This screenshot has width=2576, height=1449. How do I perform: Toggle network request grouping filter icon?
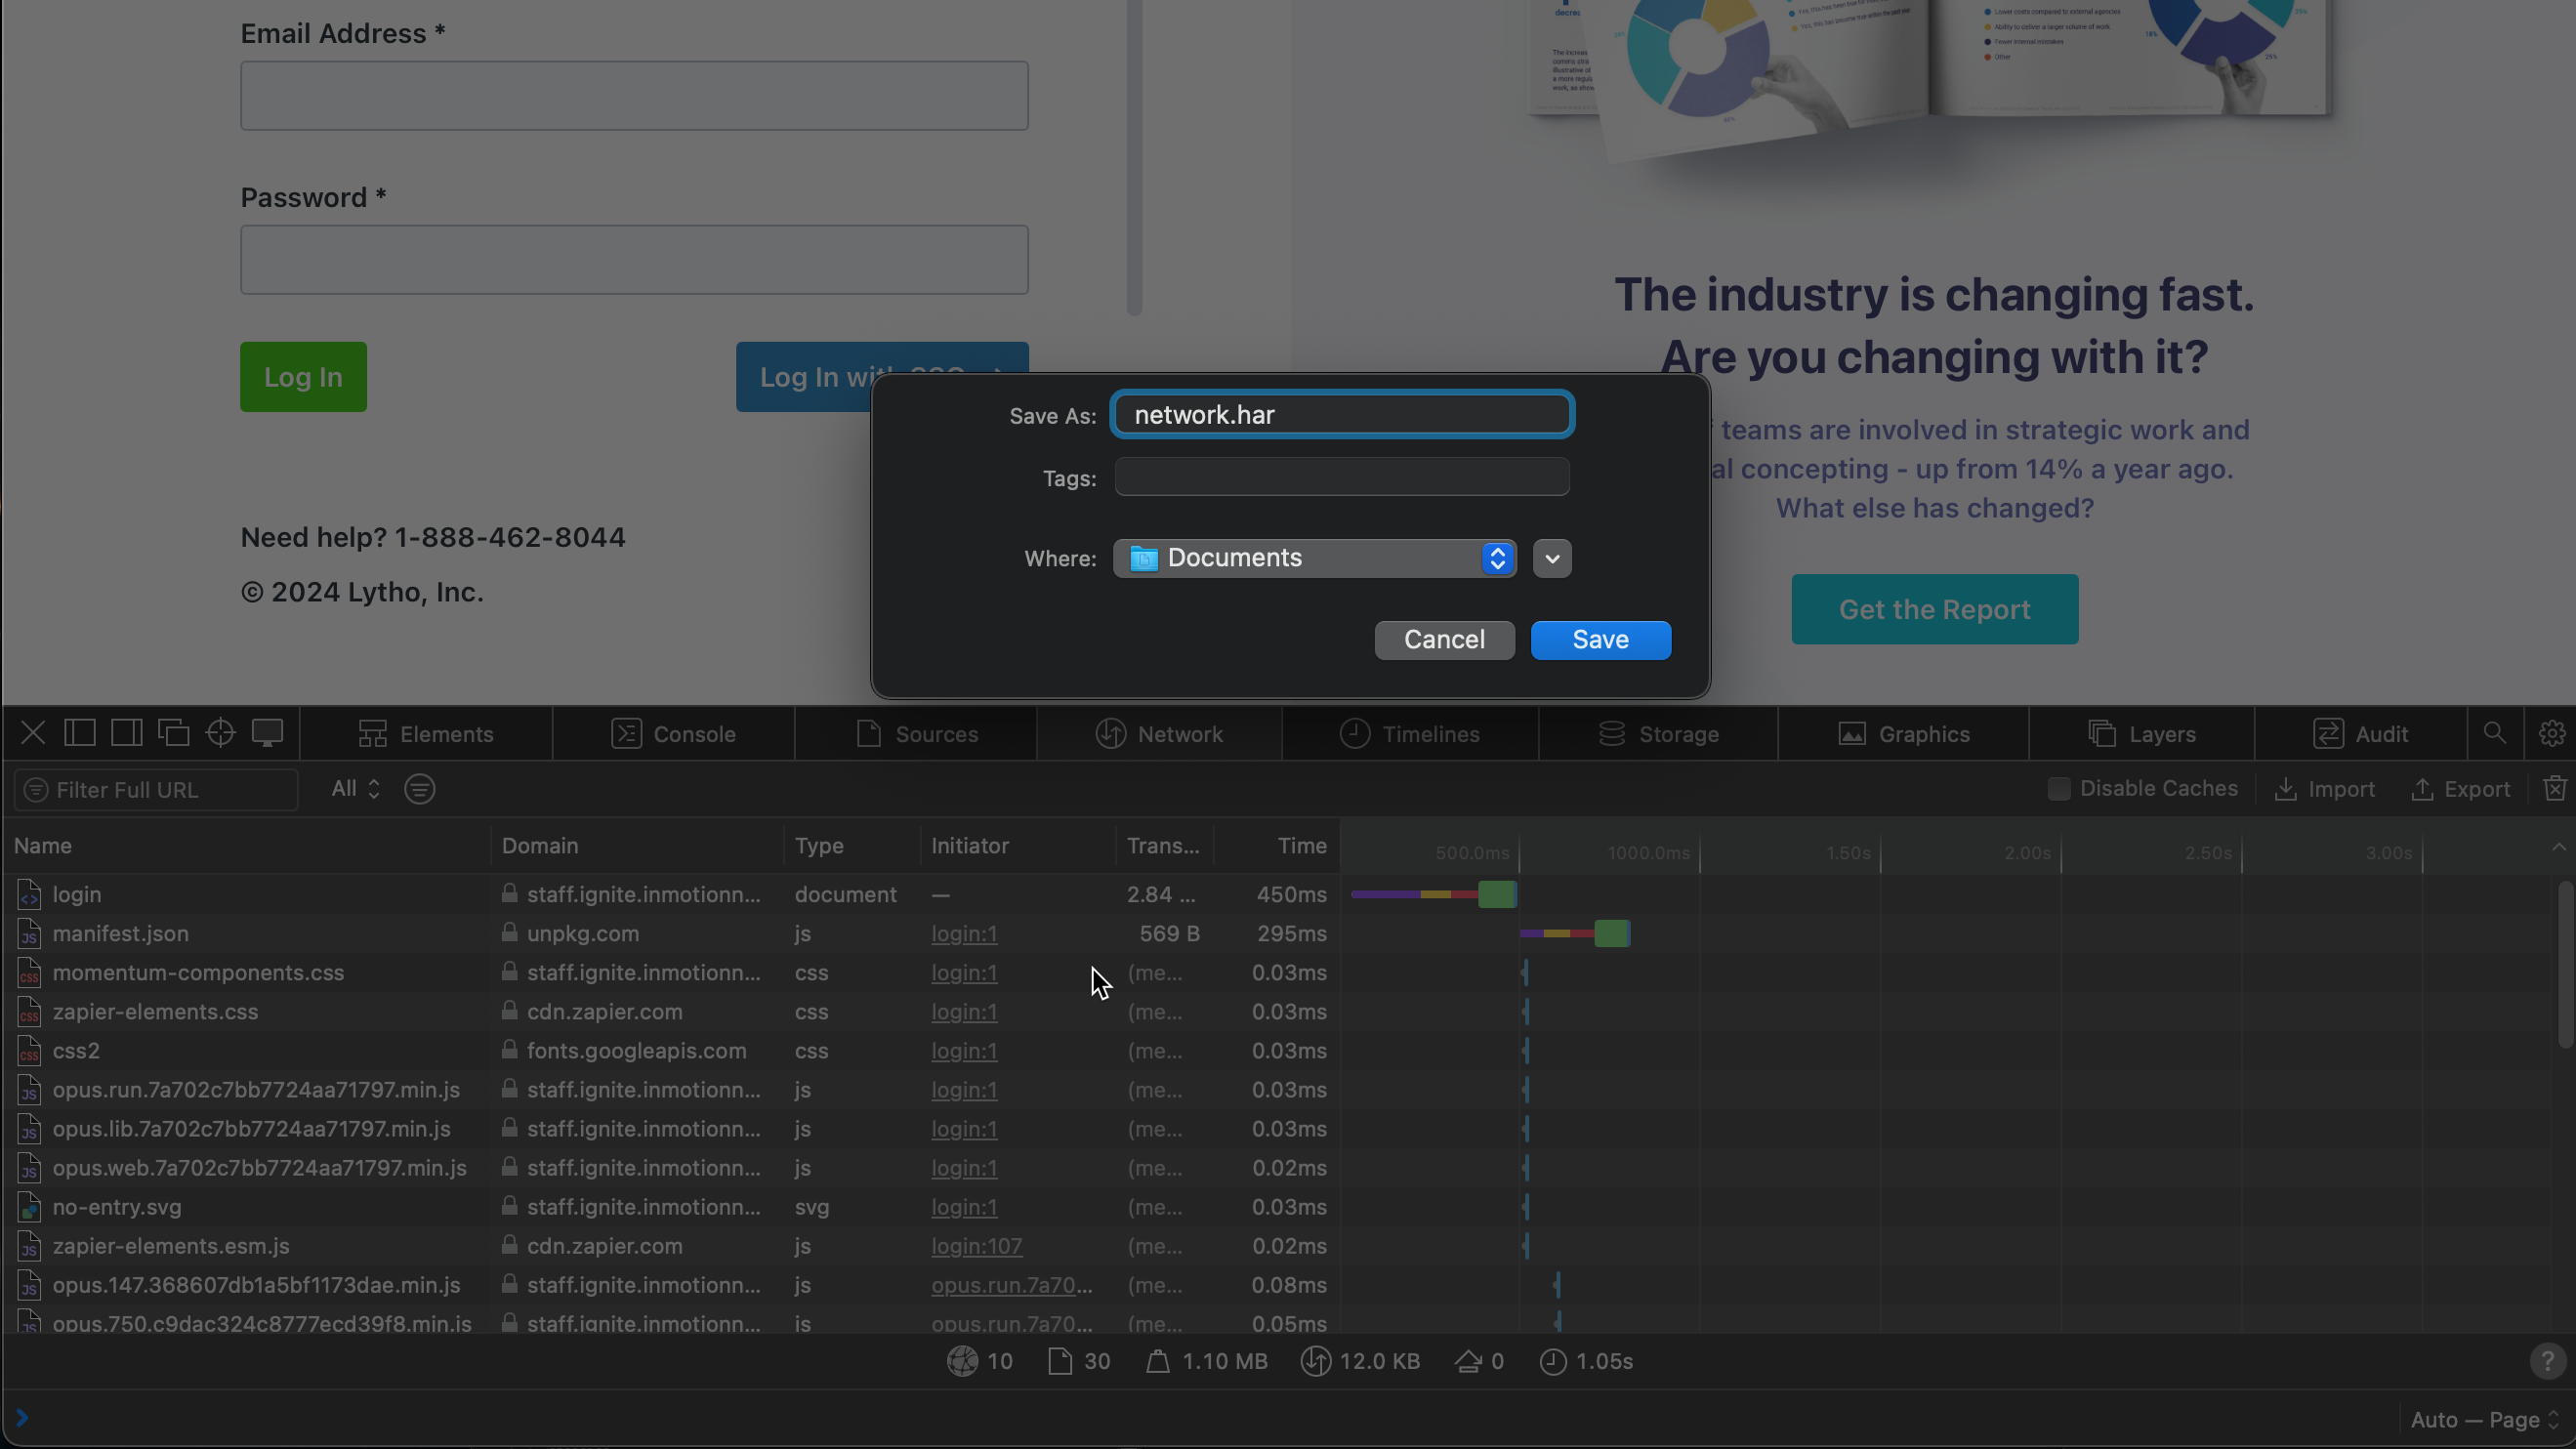(x=420, y=789)
